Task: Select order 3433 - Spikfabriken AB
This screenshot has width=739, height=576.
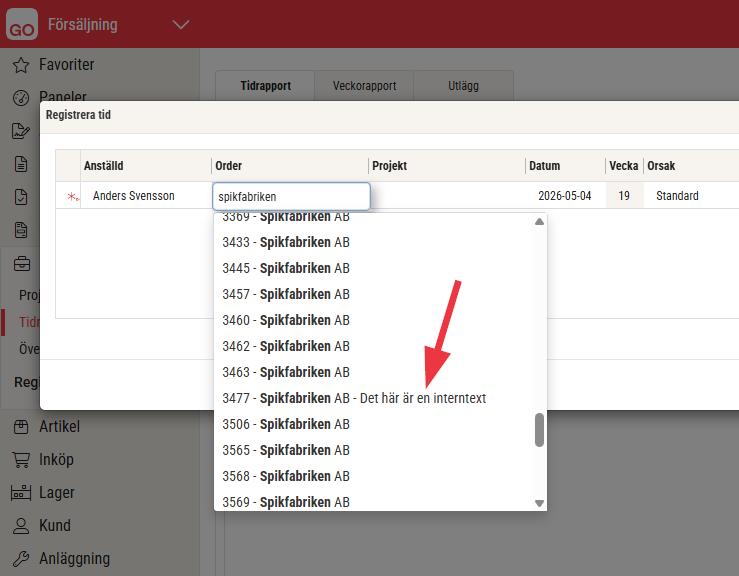Action: click(373, 242)
